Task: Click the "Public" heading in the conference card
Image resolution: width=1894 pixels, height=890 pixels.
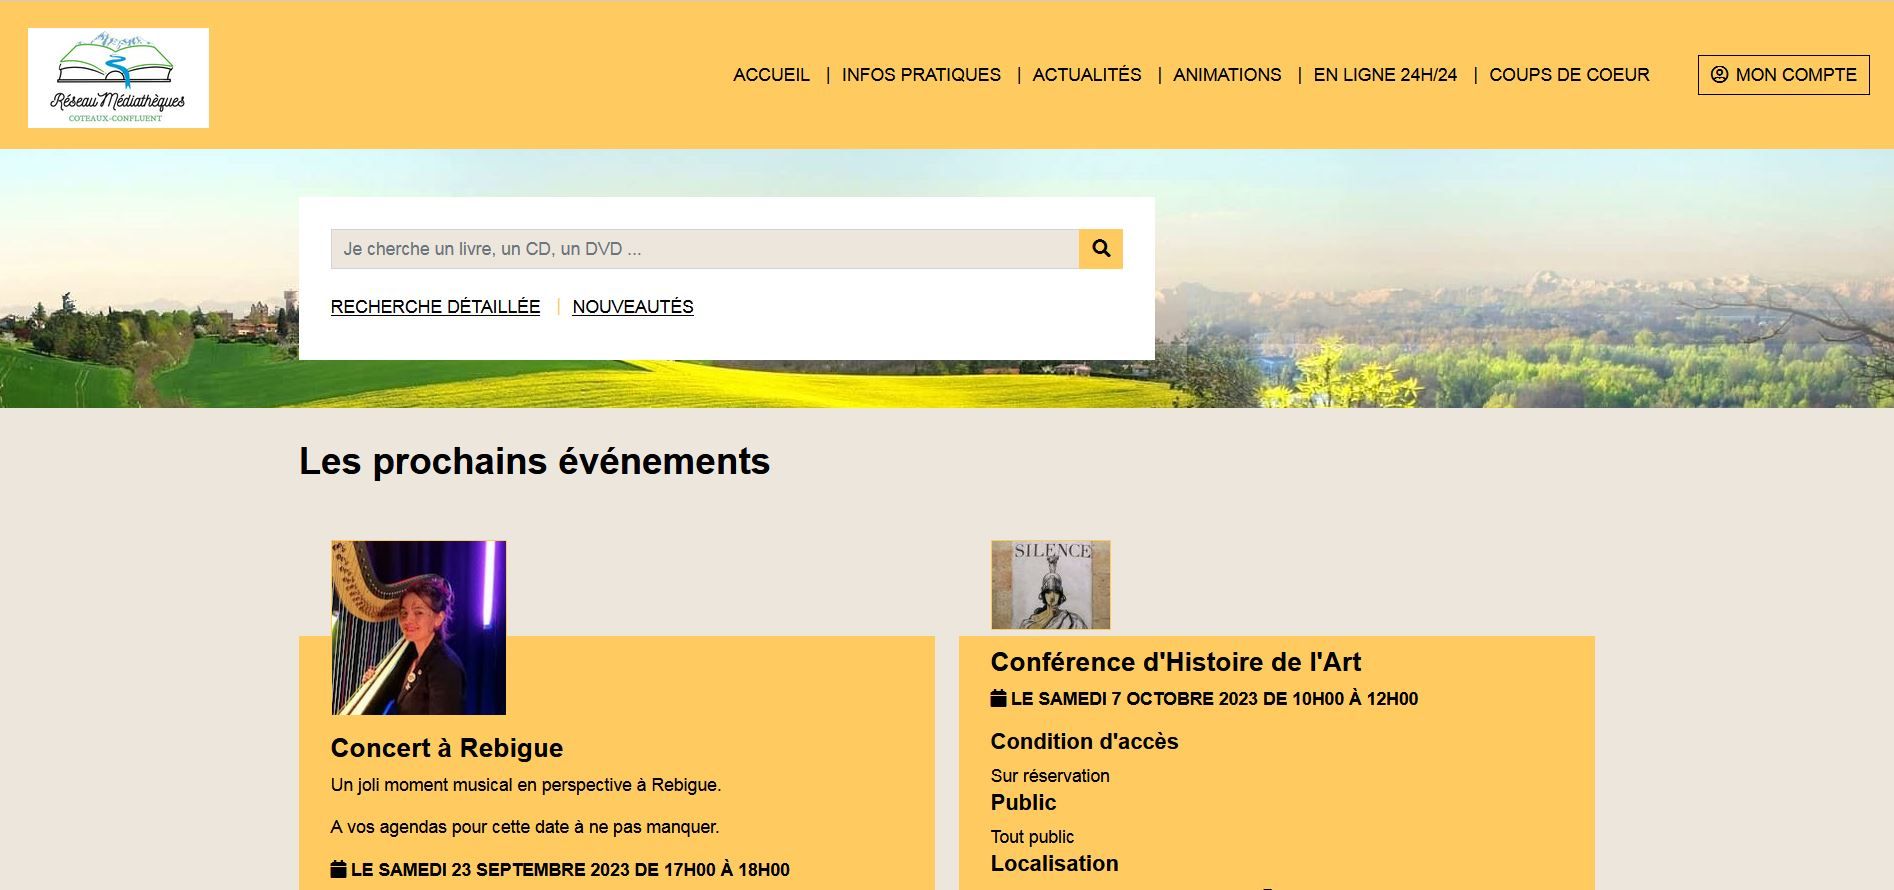Action: click(1023, 802)
